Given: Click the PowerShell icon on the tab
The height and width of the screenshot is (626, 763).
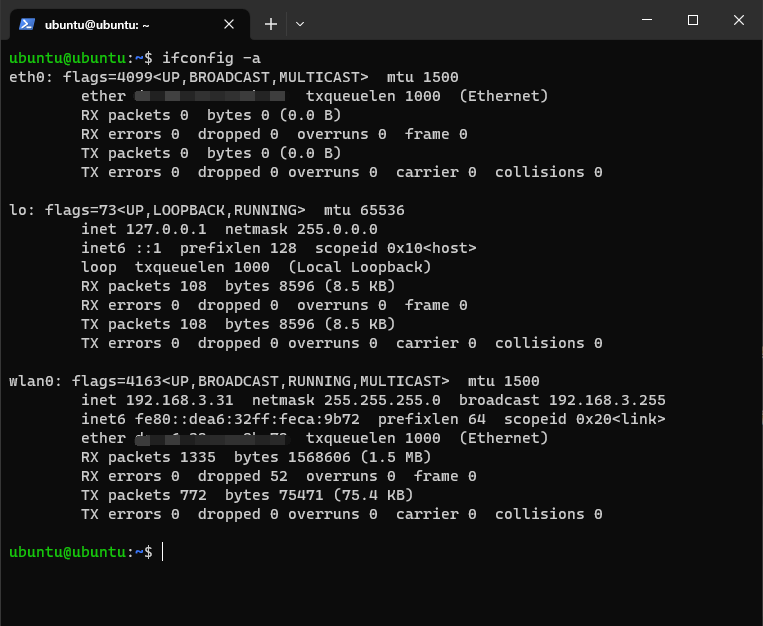Looking at the screenshot, I should pos(27,24).
